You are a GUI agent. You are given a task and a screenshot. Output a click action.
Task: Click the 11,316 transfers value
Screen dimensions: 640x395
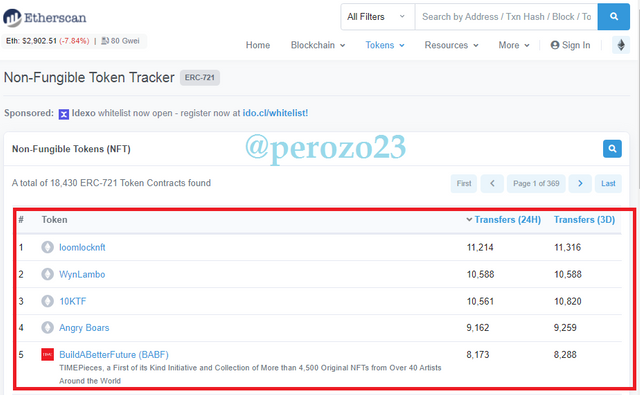[x=567, y=247]
